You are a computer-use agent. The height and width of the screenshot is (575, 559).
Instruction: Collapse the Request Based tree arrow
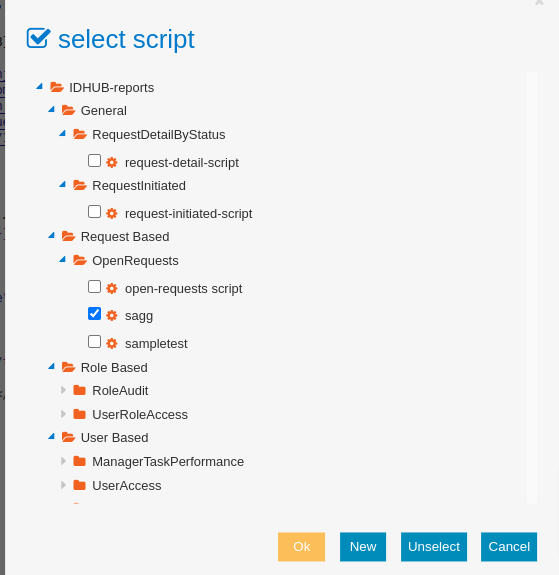[x=52, y=235]
